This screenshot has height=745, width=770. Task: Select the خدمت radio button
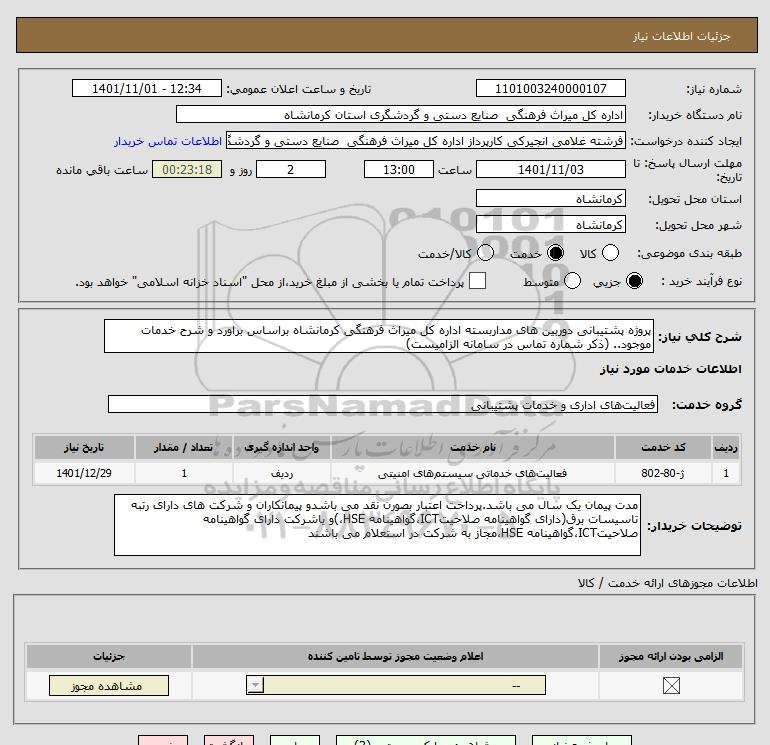[555, 253]
